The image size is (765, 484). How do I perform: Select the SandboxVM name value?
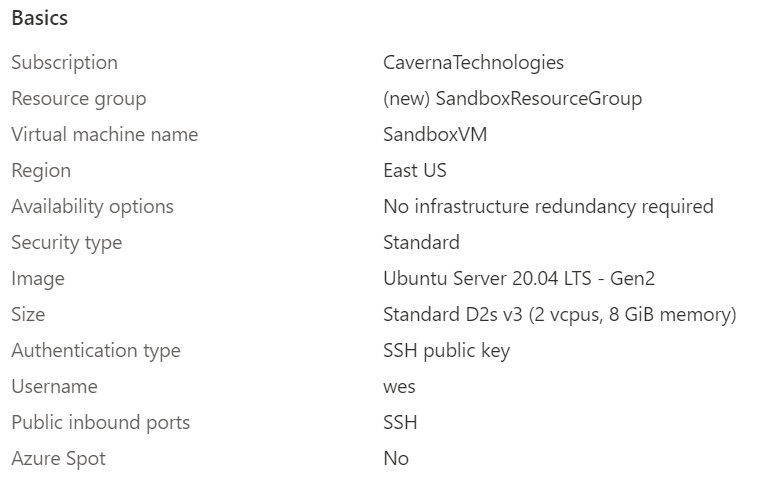pos(435,134)
